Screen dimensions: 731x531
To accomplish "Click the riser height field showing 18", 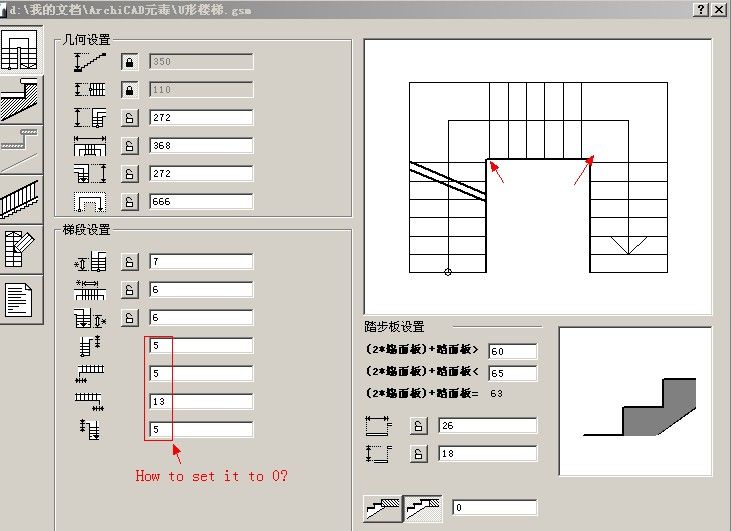I will (488, 454).
